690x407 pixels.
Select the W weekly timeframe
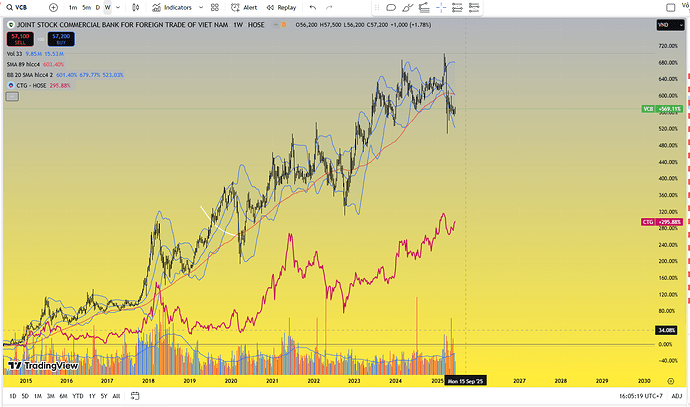tap(107, 7)
